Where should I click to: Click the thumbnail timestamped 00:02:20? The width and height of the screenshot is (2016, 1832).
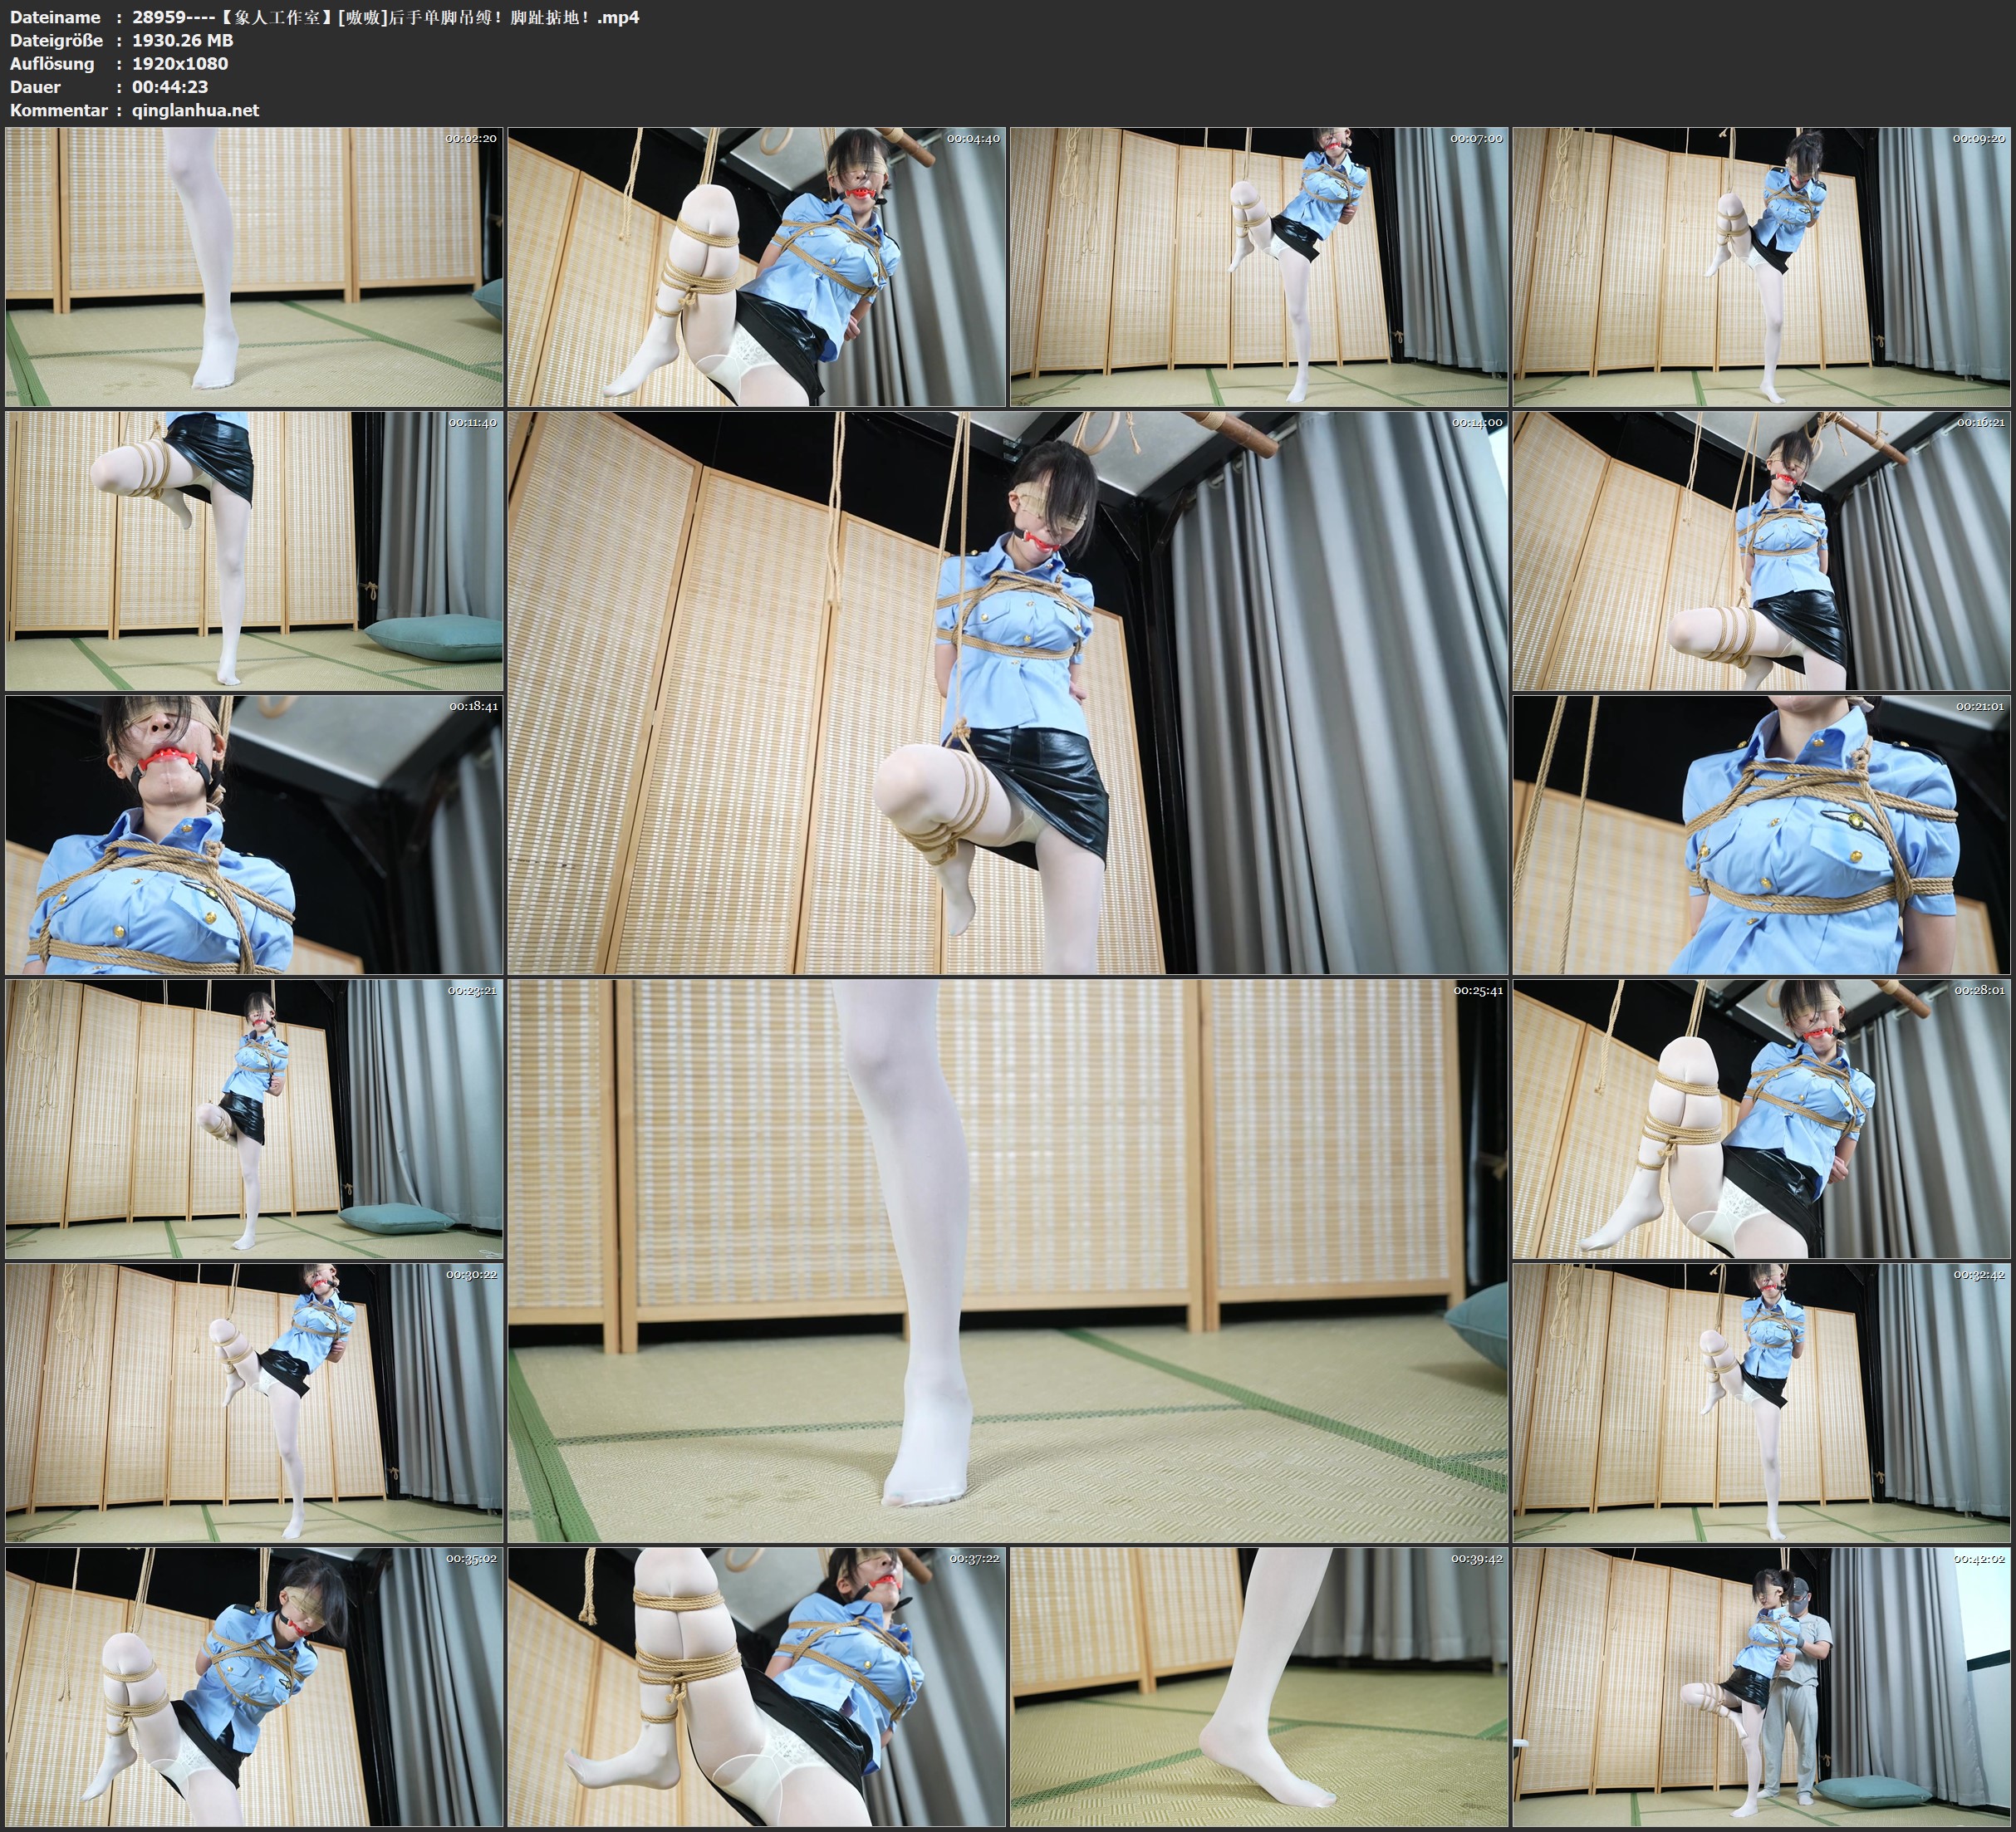[x=254, y=266]
